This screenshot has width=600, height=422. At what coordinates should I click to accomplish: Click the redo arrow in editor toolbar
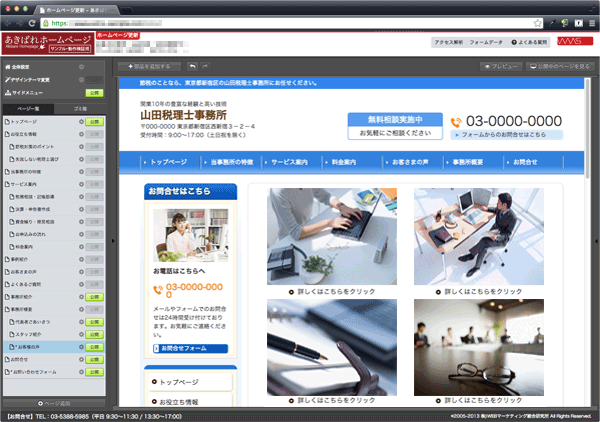coord(207,66)
